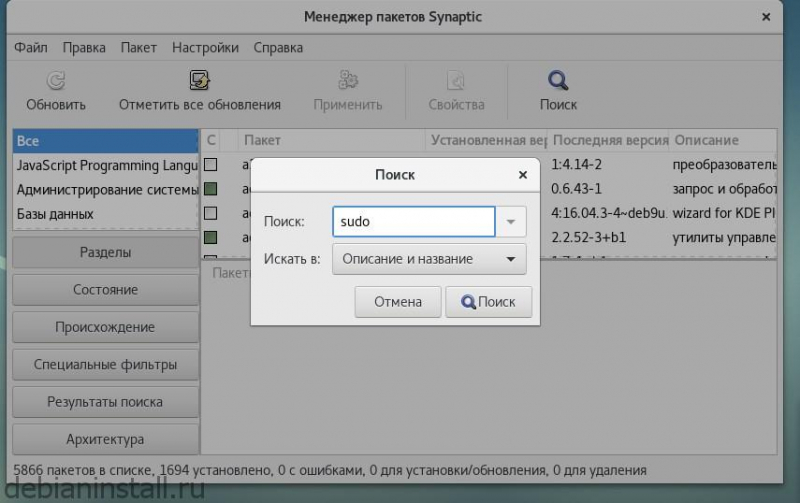Open search history dropdown arrow
The image size is (800, 503).
point(511,222)
